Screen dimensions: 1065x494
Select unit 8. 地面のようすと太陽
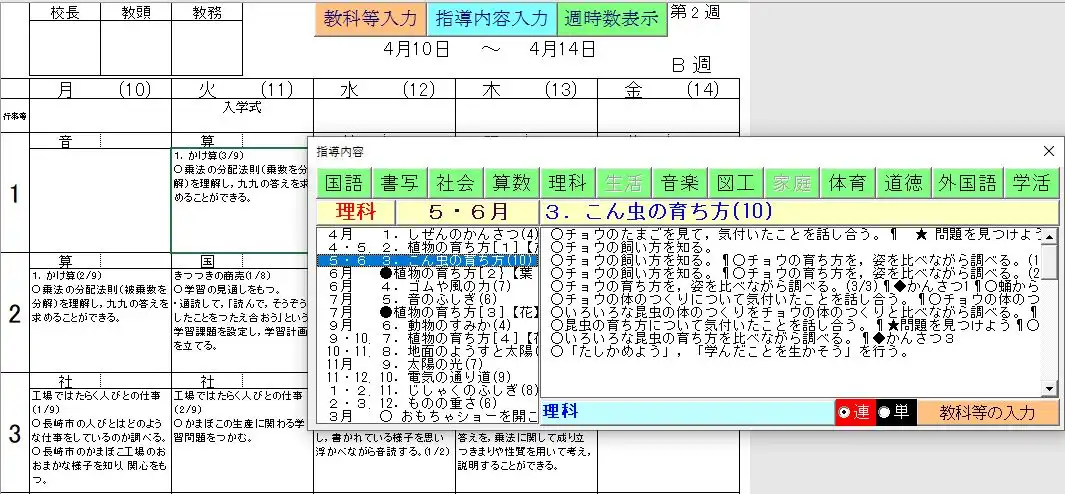pos(428,351)
